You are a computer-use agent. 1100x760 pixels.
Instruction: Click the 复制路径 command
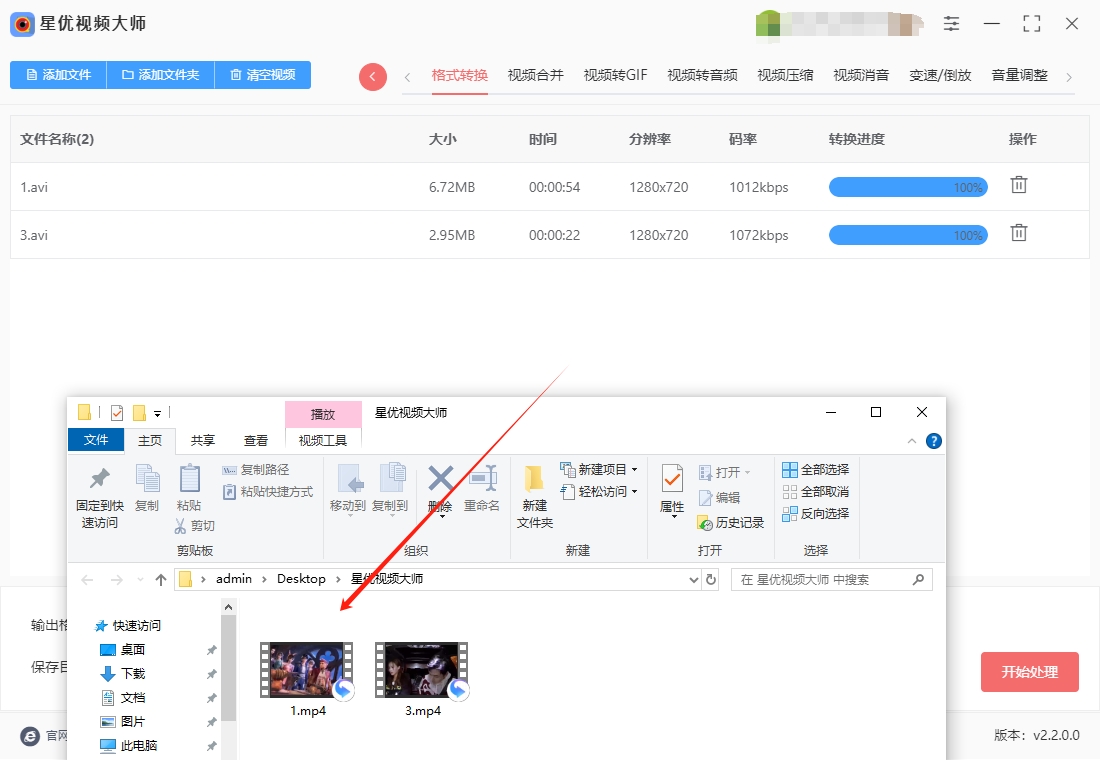[x=256, y=469]
